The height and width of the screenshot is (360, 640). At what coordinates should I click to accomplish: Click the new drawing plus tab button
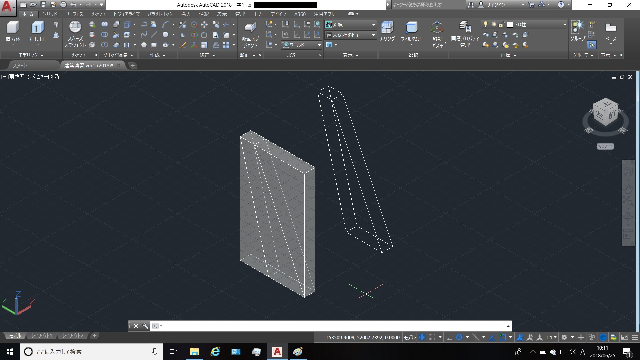pos(132,65)
